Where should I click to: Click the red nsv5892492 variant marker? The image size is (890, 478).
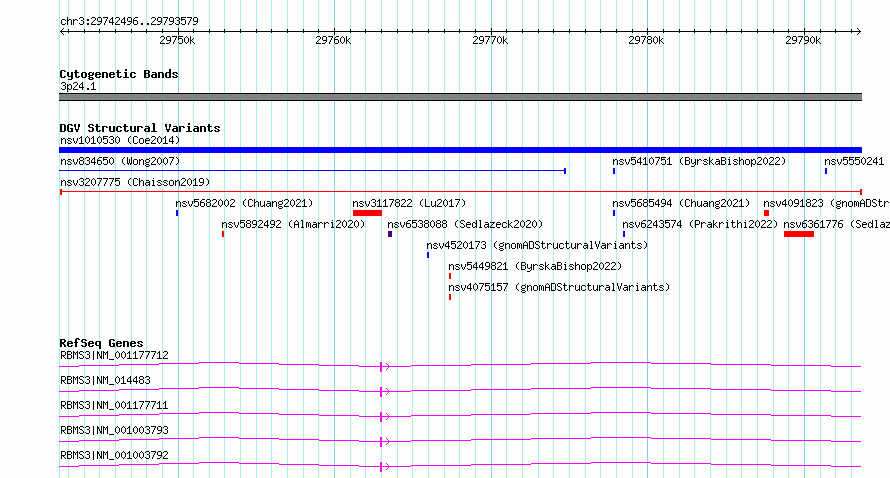tap(223, 234)
